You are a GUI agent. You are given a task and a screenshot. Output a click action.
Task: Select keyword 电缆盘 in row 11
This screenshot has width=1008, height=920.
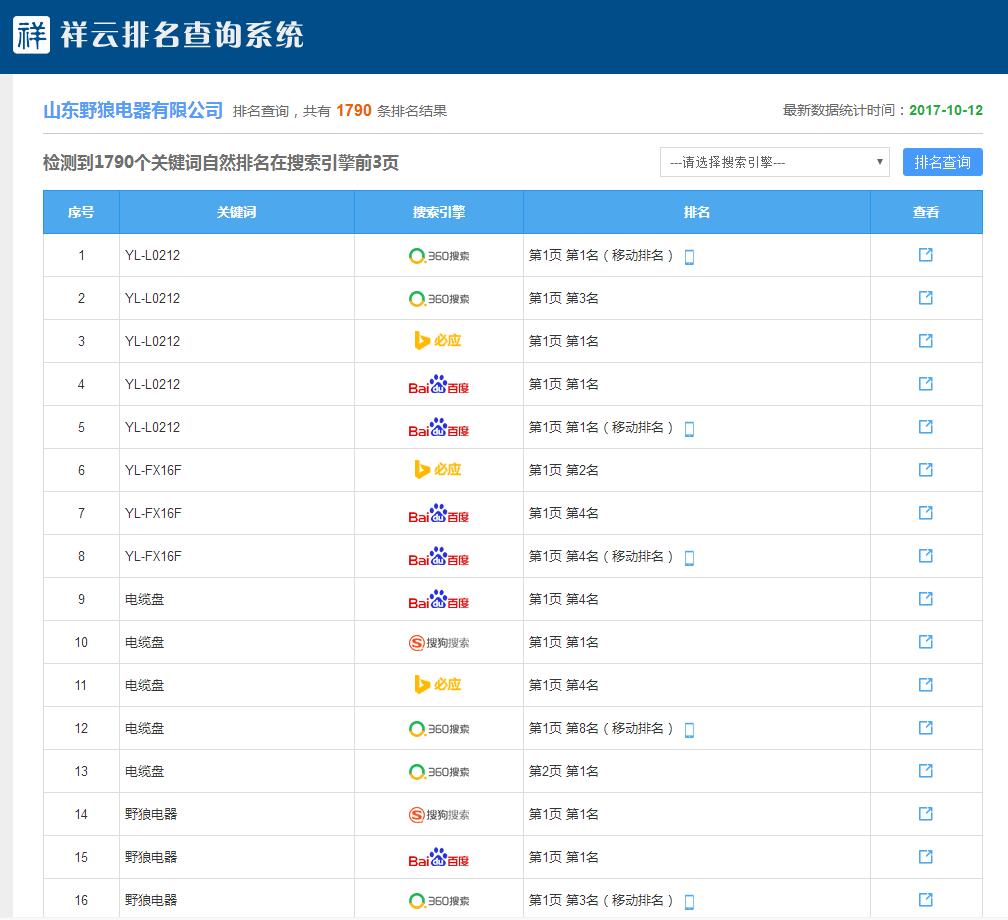click(145, 685)
